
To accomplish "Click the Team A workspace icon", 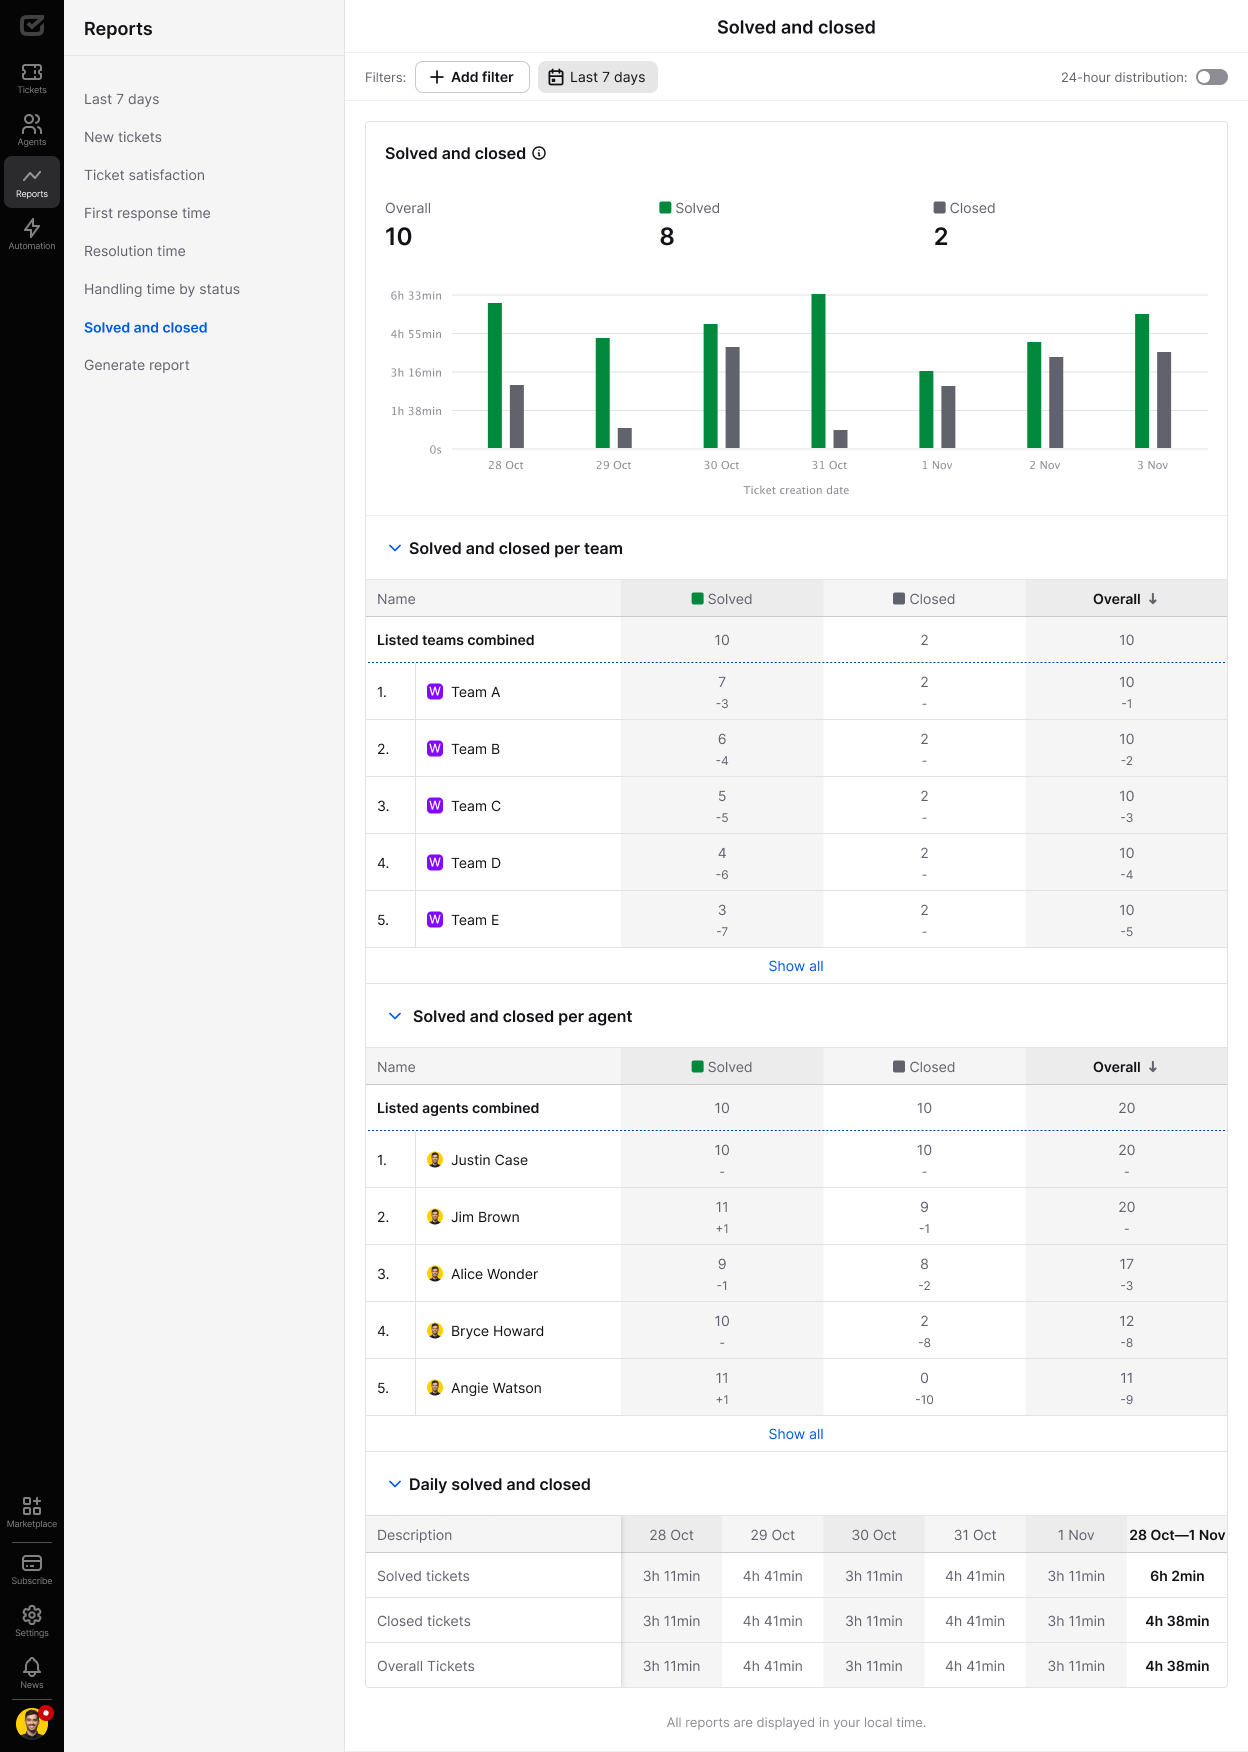I will 435,692.
